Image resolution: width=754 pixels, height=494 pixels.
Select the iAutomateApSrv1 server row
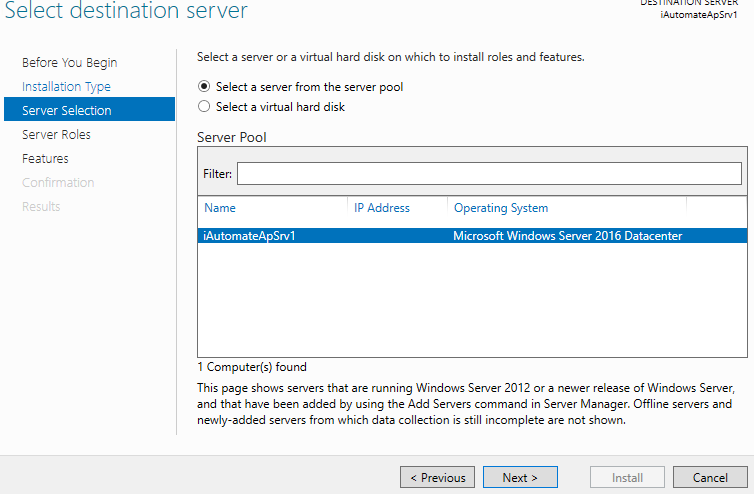pyautogui.click(x=250, y=236)
